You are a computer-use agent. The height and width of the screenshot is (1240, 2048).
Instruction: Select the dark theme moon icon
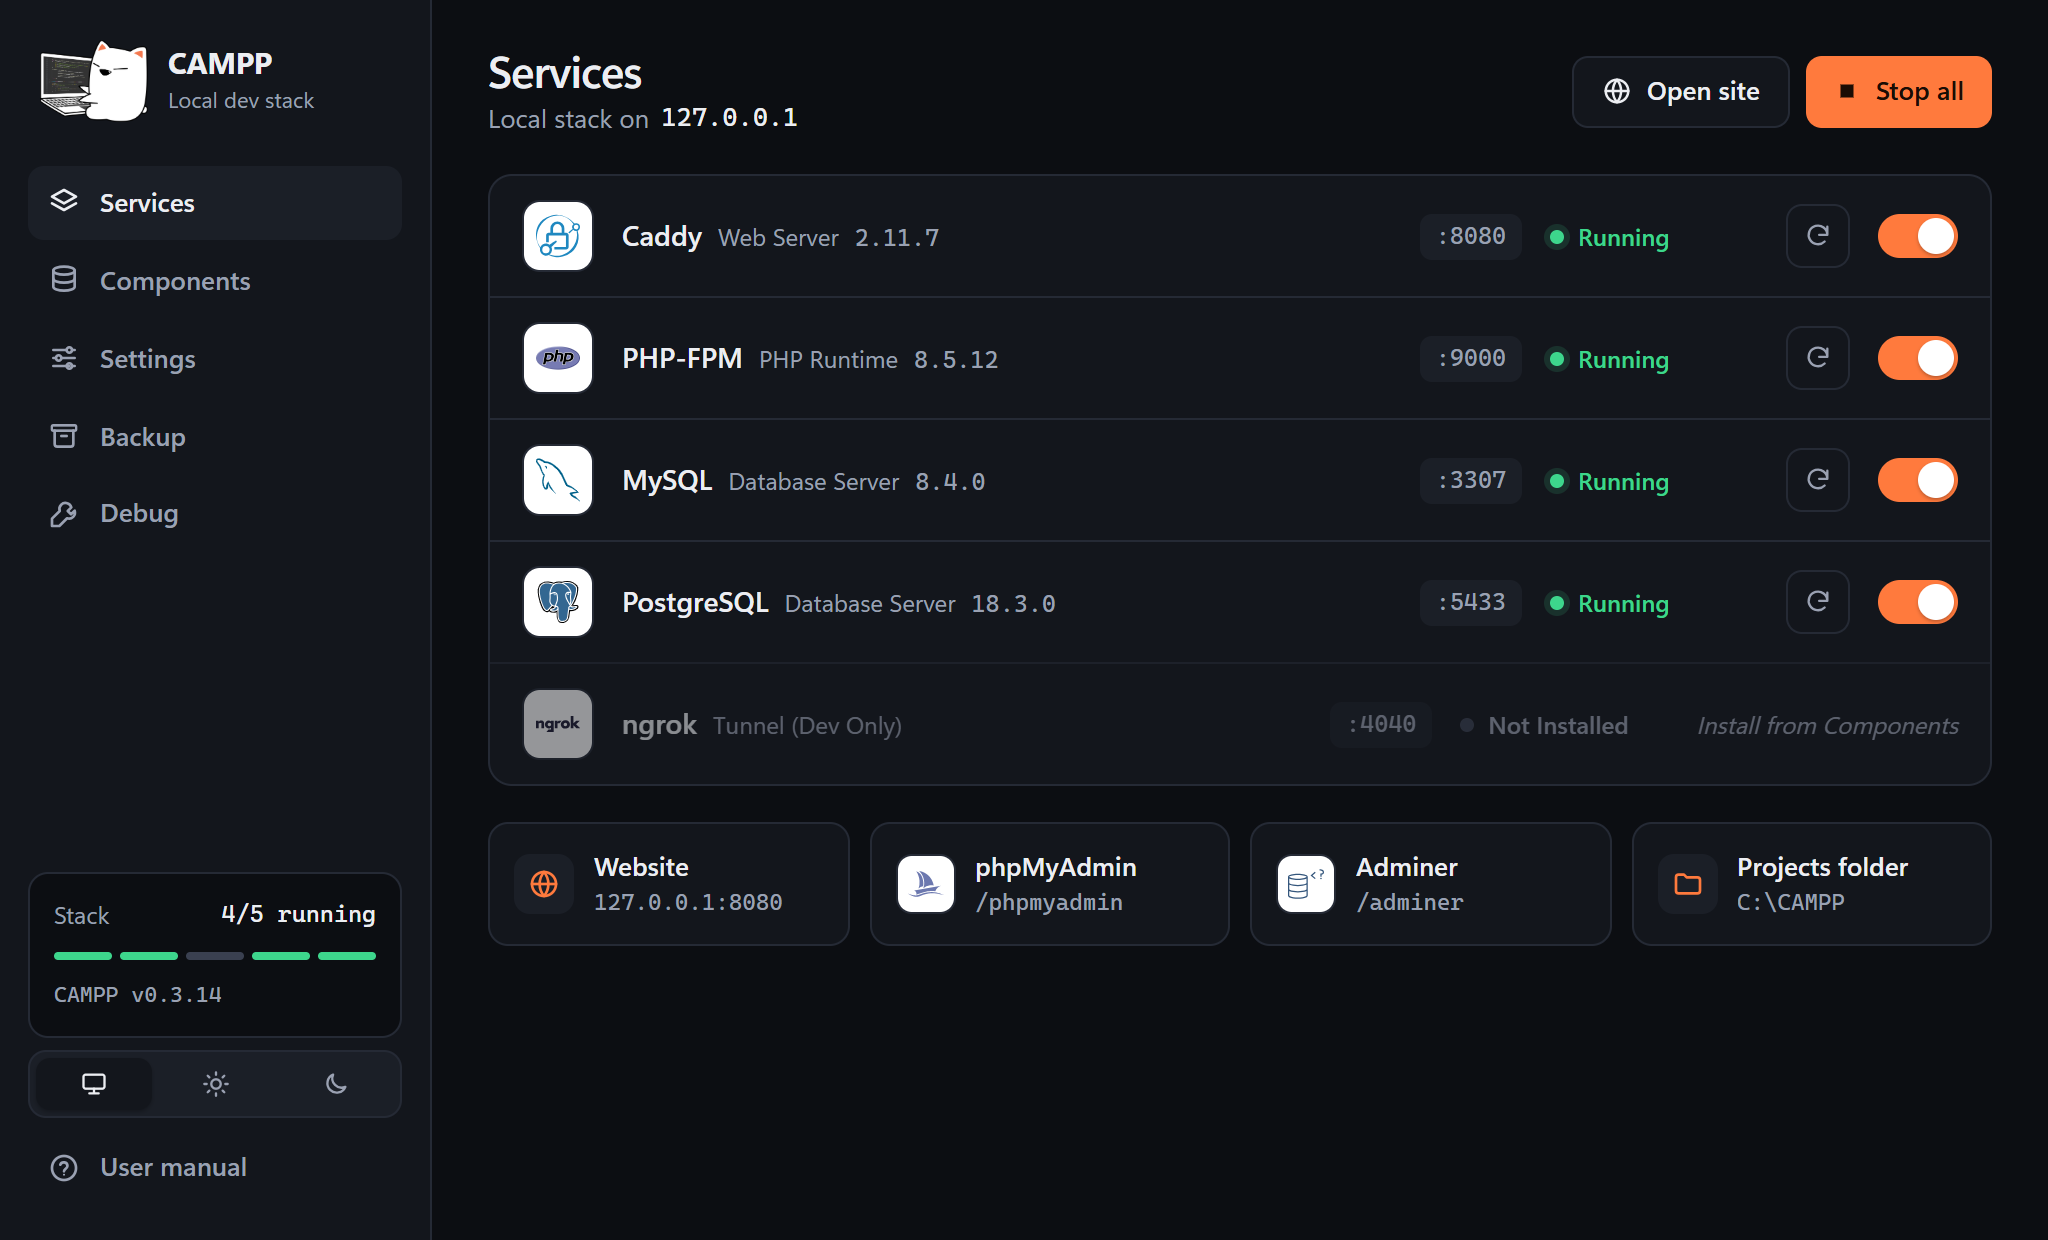coord(336,1084)
